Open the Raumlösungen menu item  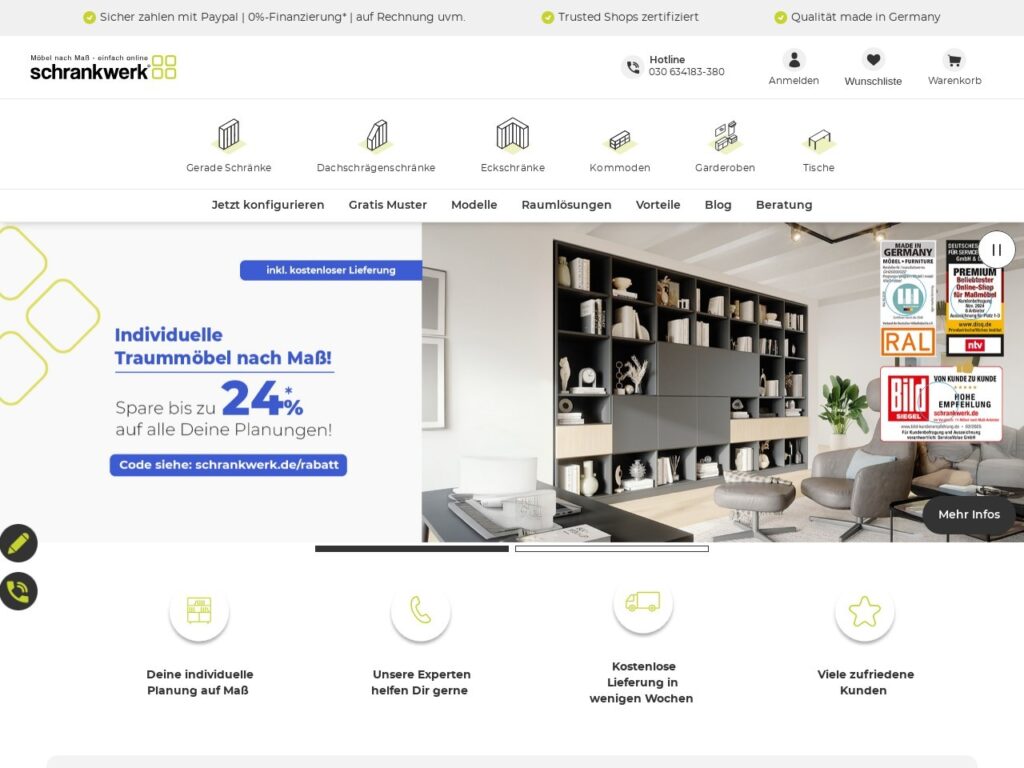566,205
